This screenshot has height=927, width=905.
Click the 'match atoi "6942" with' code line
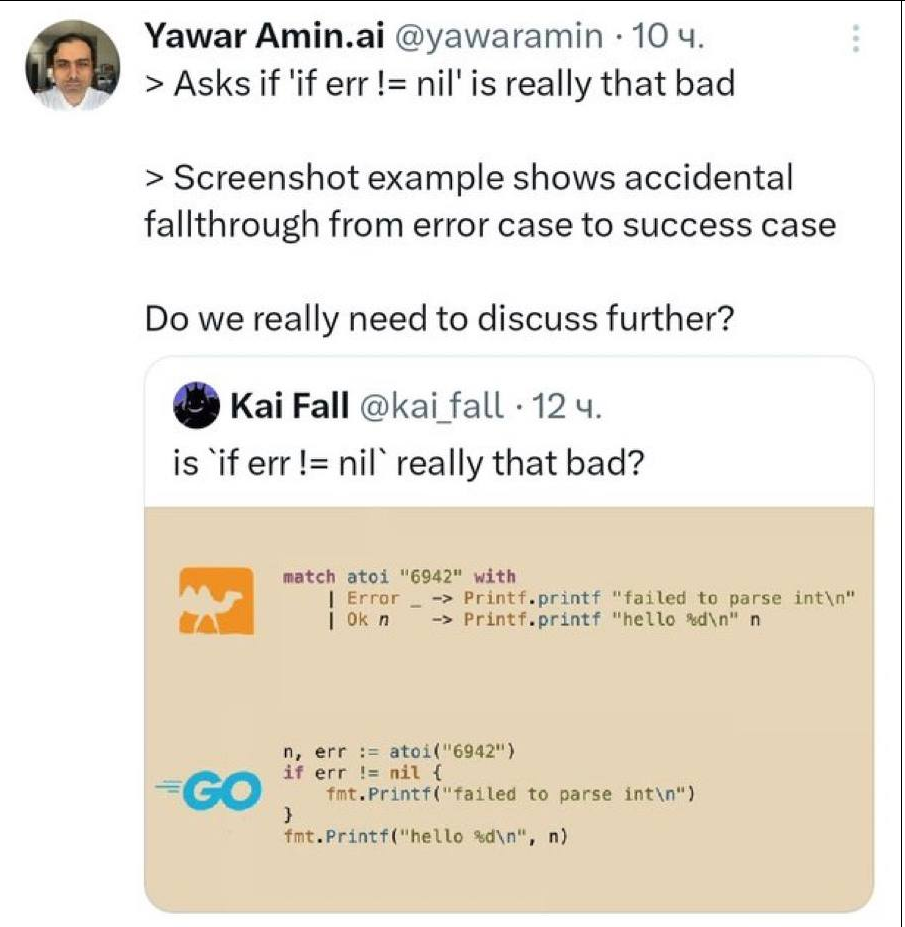(399, 576)
